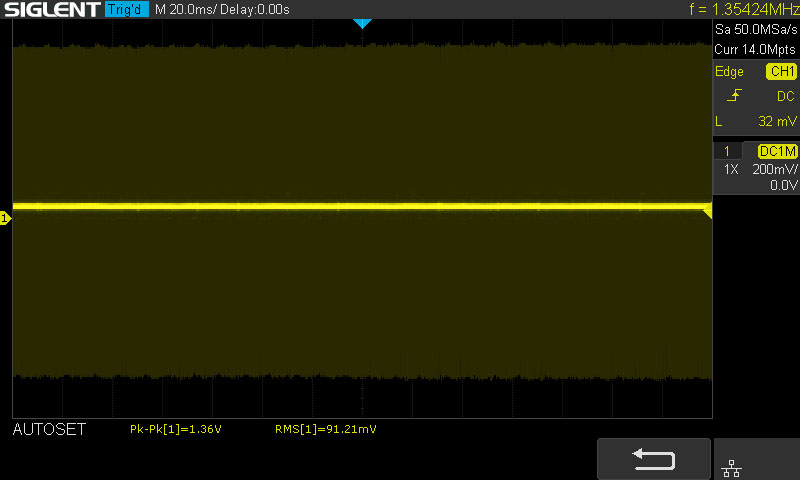Click the 0.0V channel offset value

click(784, 185)
